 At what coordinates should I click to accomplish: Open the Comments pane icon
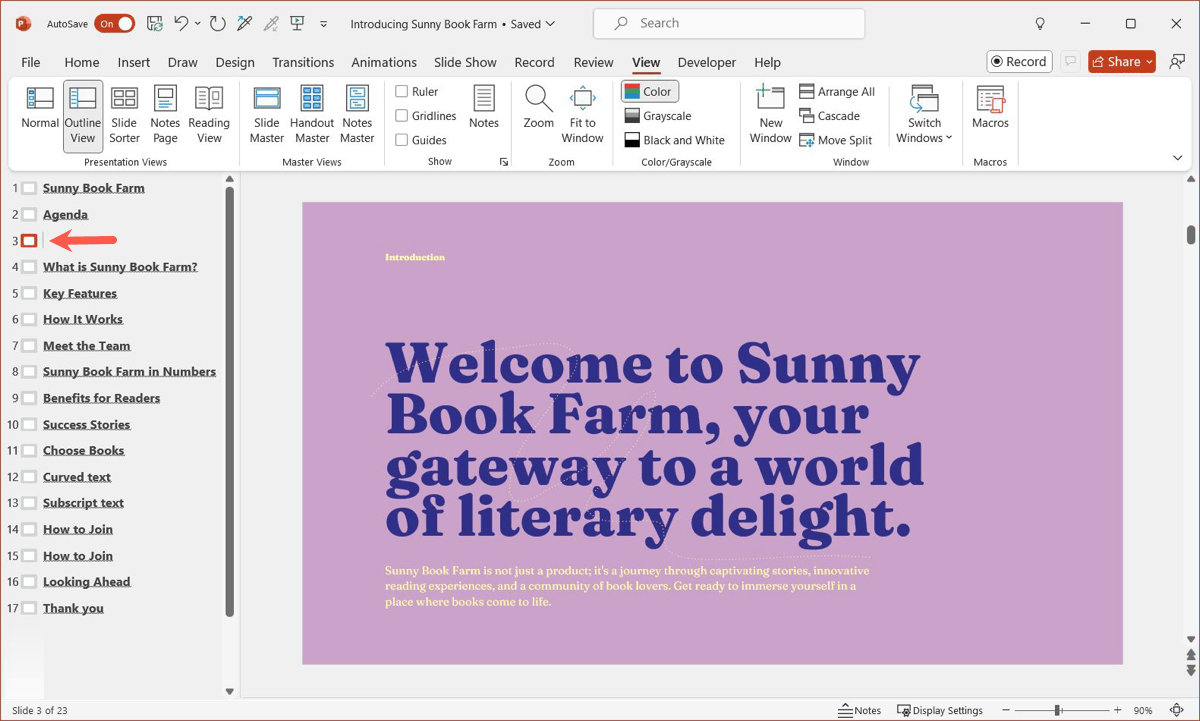coord(1070,62)
